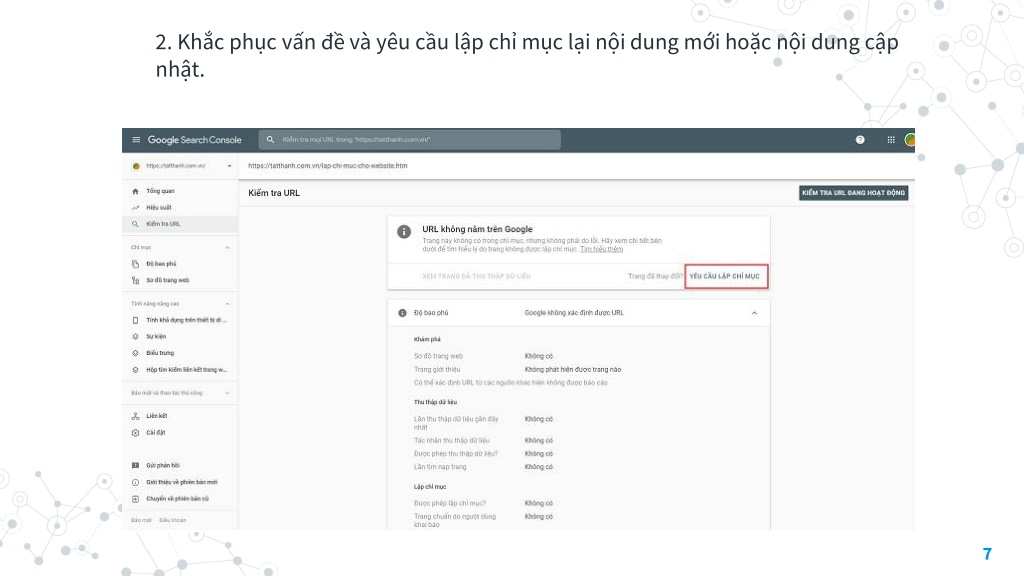Click Sự kiện in sidebar
This screenshot has height=576, width=1024.
pyautogui.click(x=156, y=336)
